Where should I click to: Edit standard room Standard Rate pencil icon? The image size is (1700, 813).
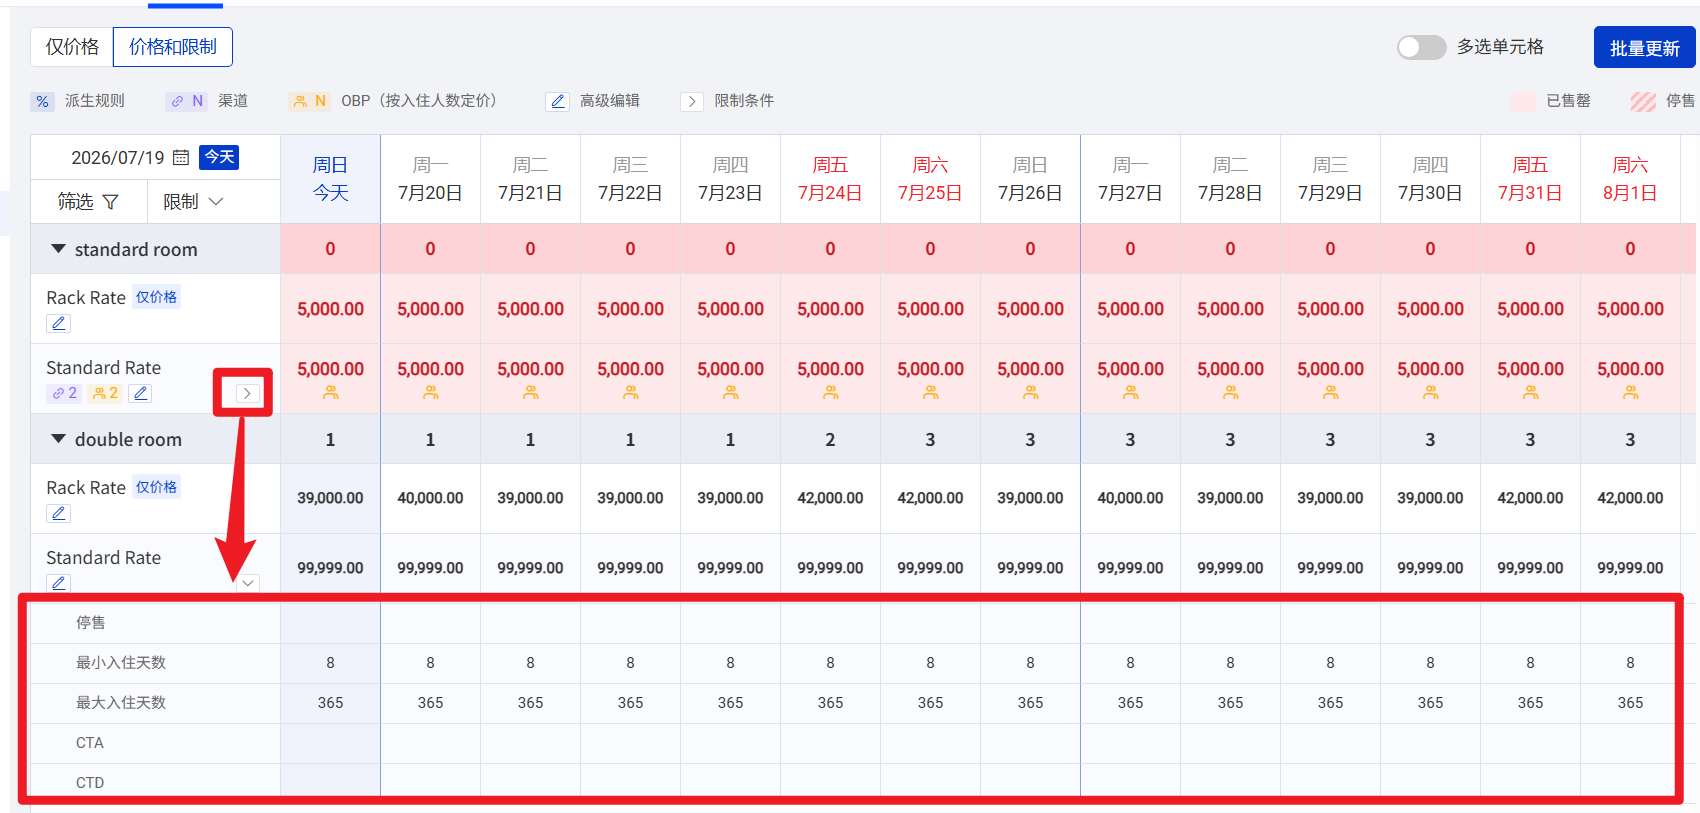pyautogui.click(x=141, y=393)
